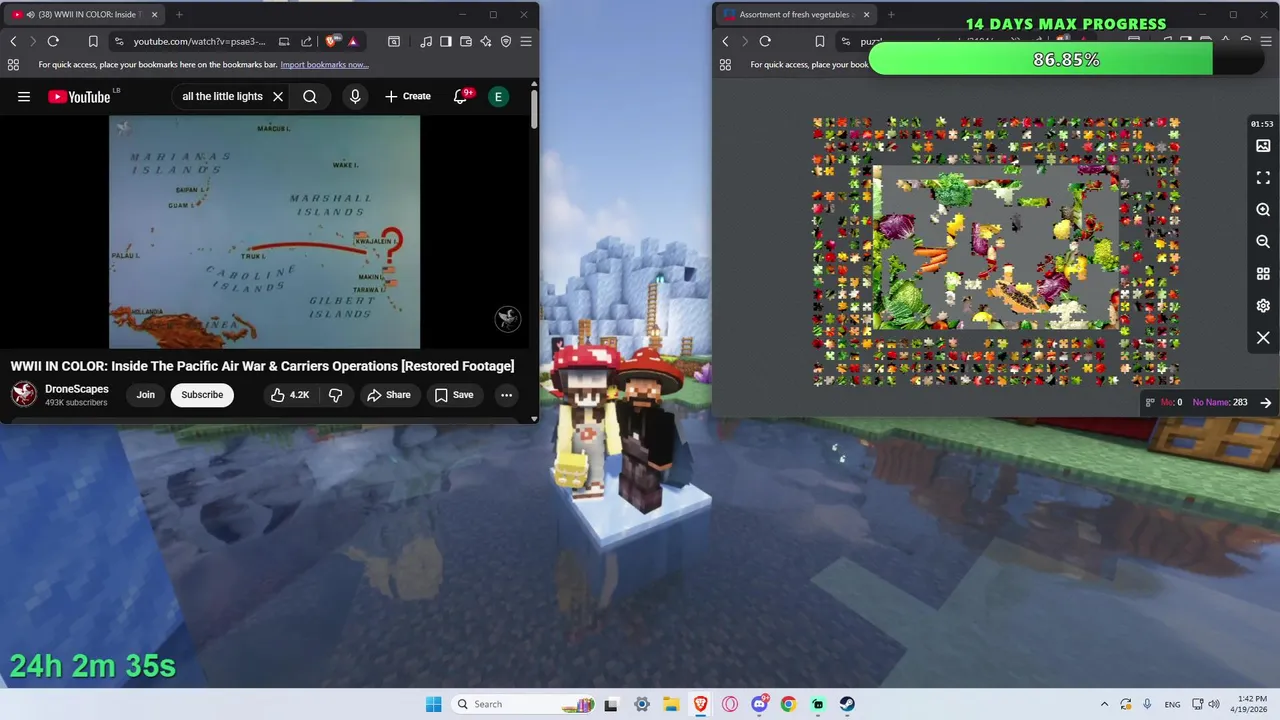Open Brave main menu in puzzle window
Viewport: 1280px width, 720px height.
[x=1266, y=41]
